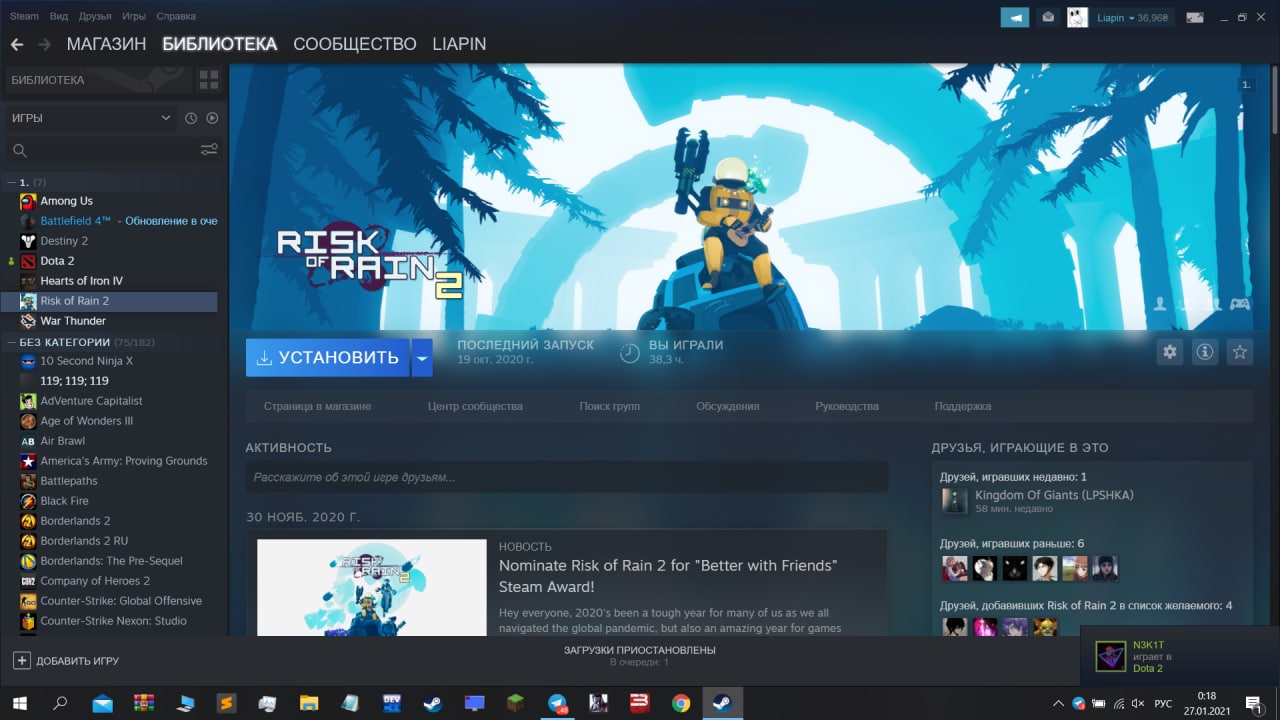
Task: Go forward with the right arrow
Action: [x=44, y=44]
